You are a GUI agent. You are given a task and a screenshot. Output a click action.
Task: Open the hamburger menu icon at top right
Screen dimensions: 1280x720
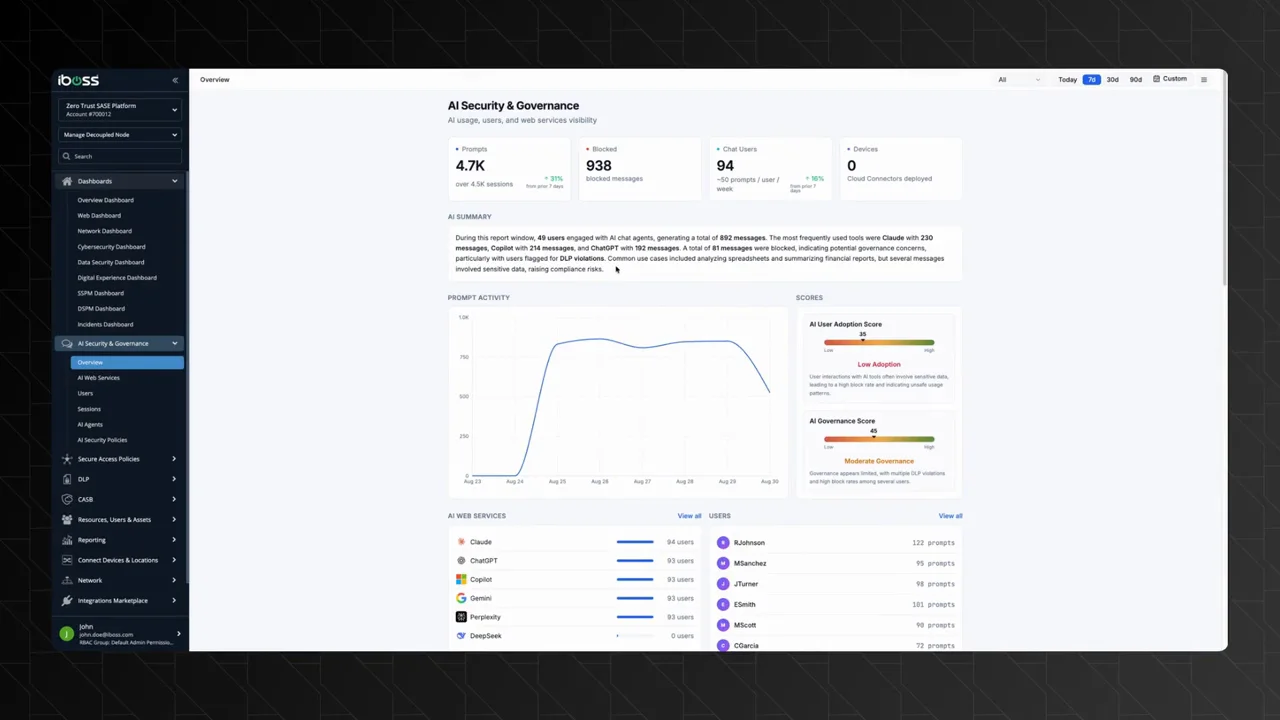click(1204, 80)
